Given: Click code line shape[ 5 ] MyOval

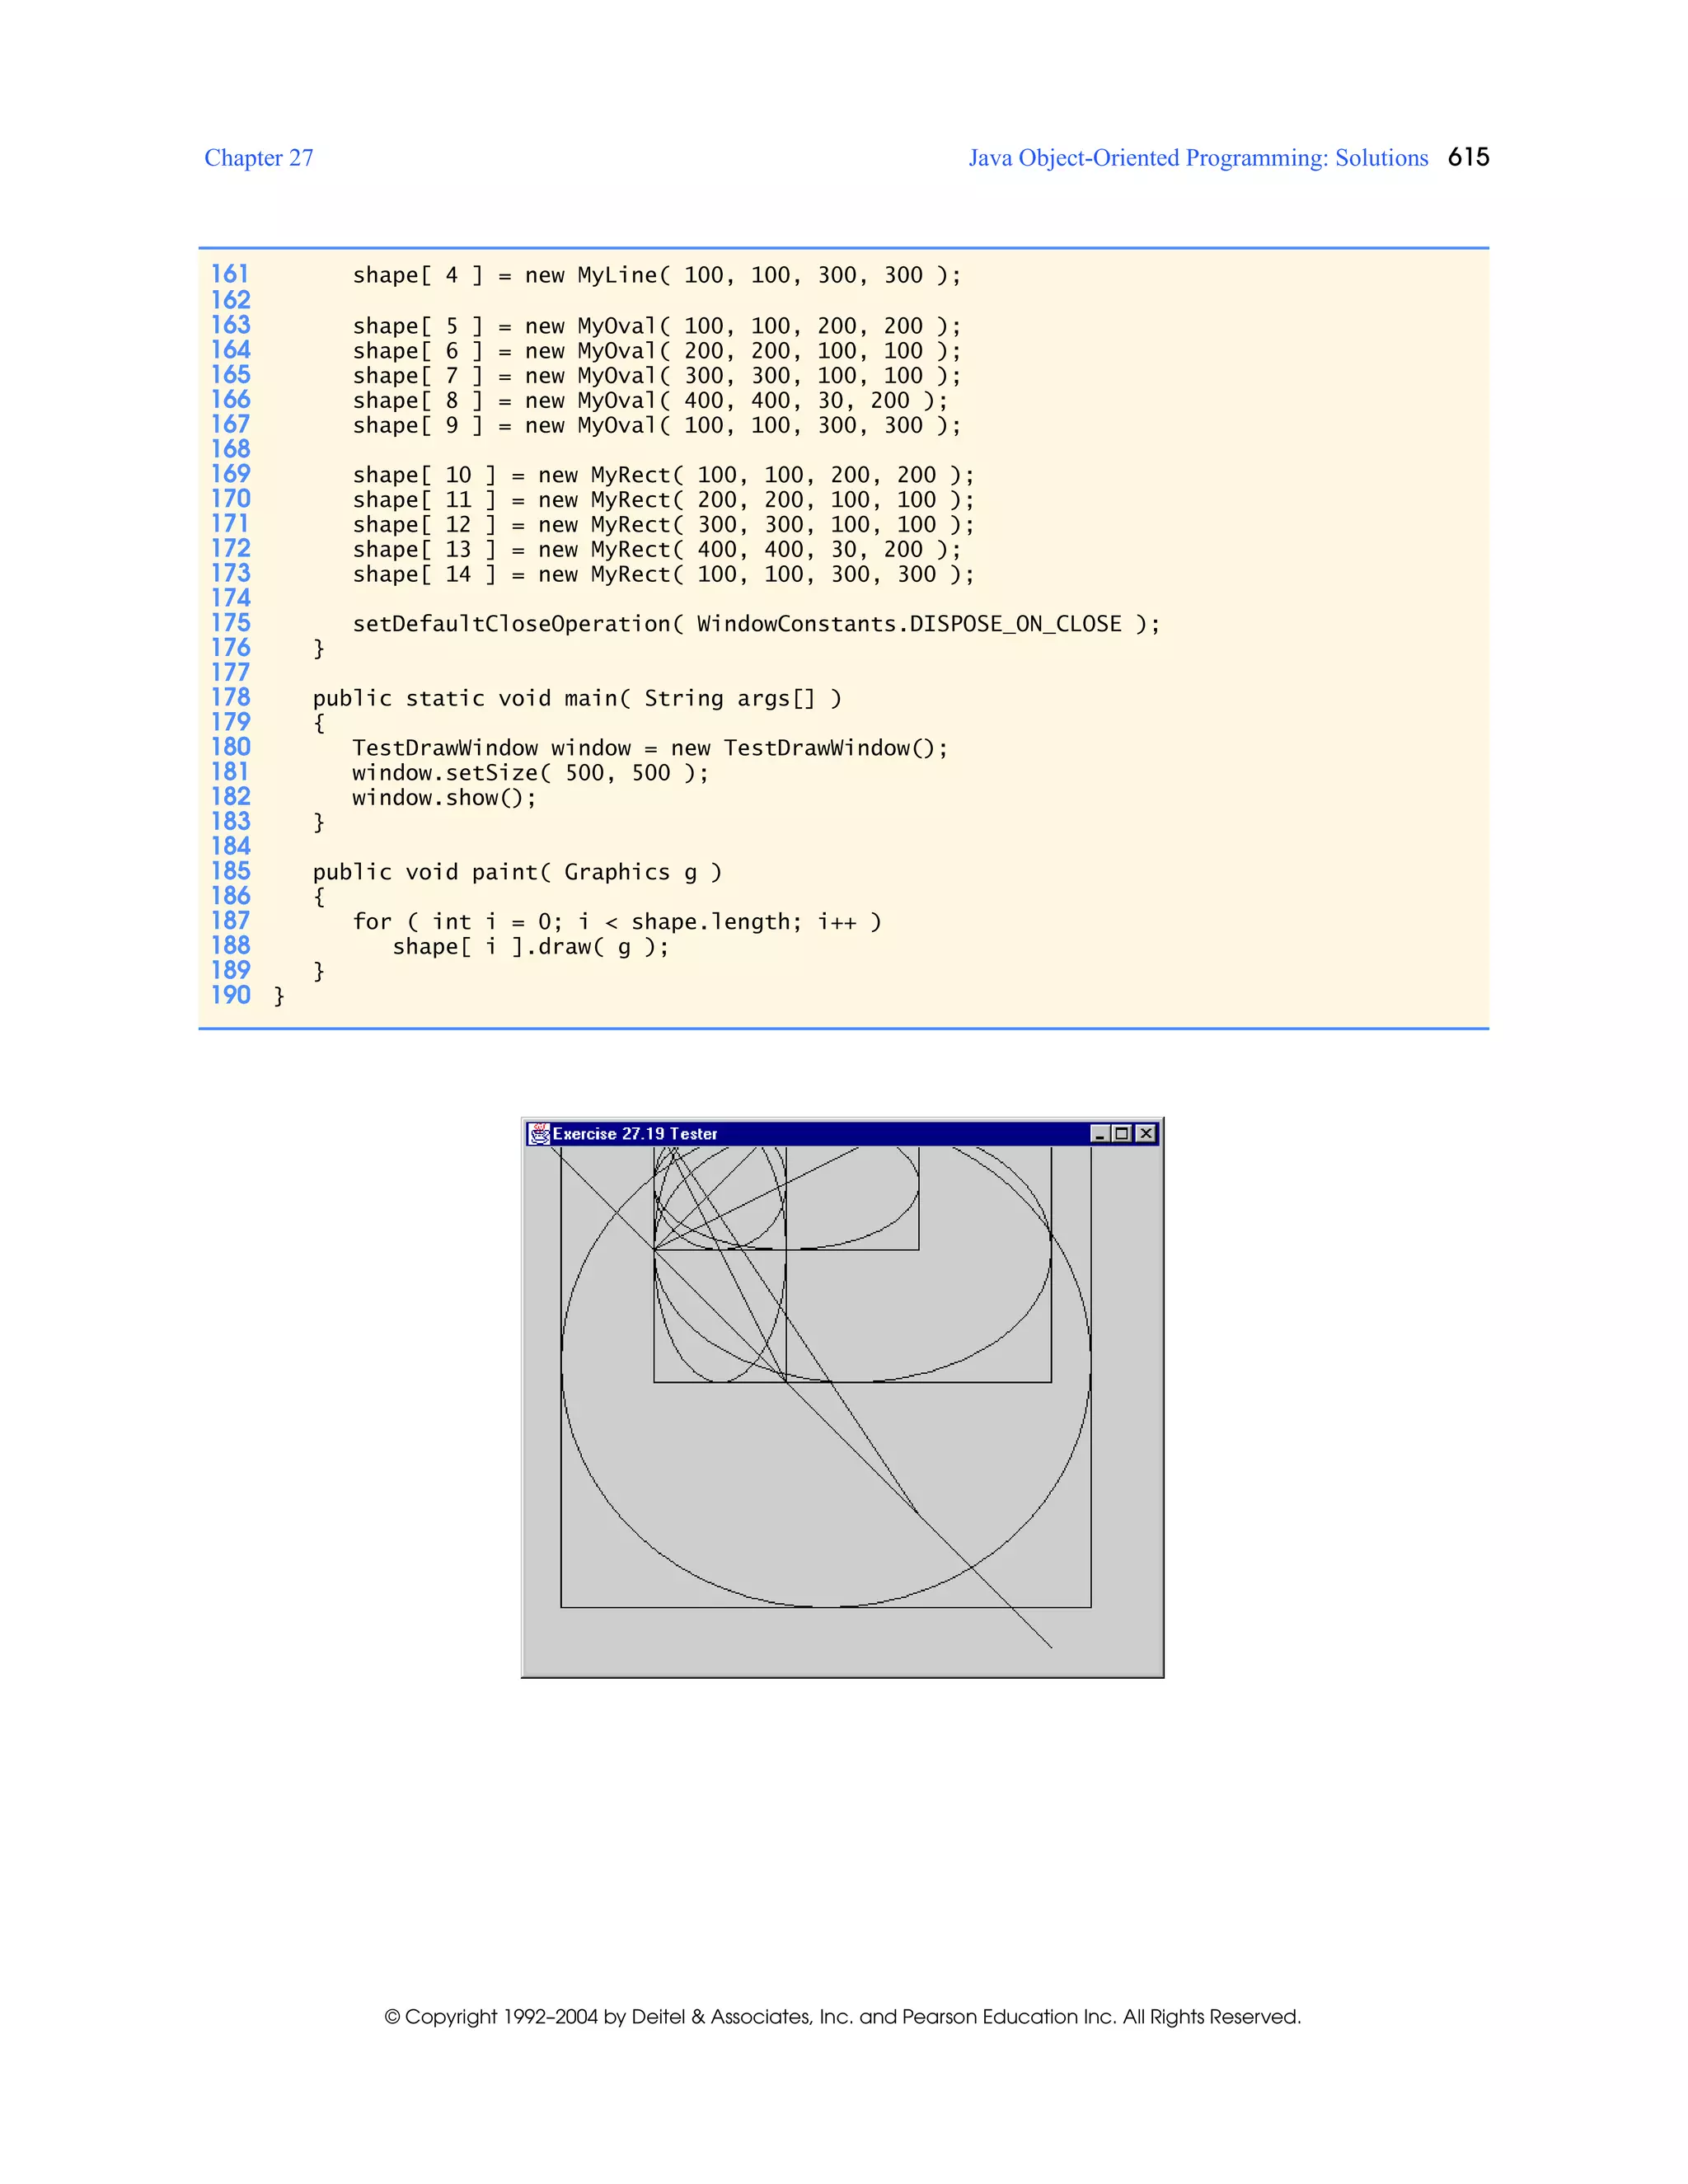Looking at the screenshot, I should [657, 326].
